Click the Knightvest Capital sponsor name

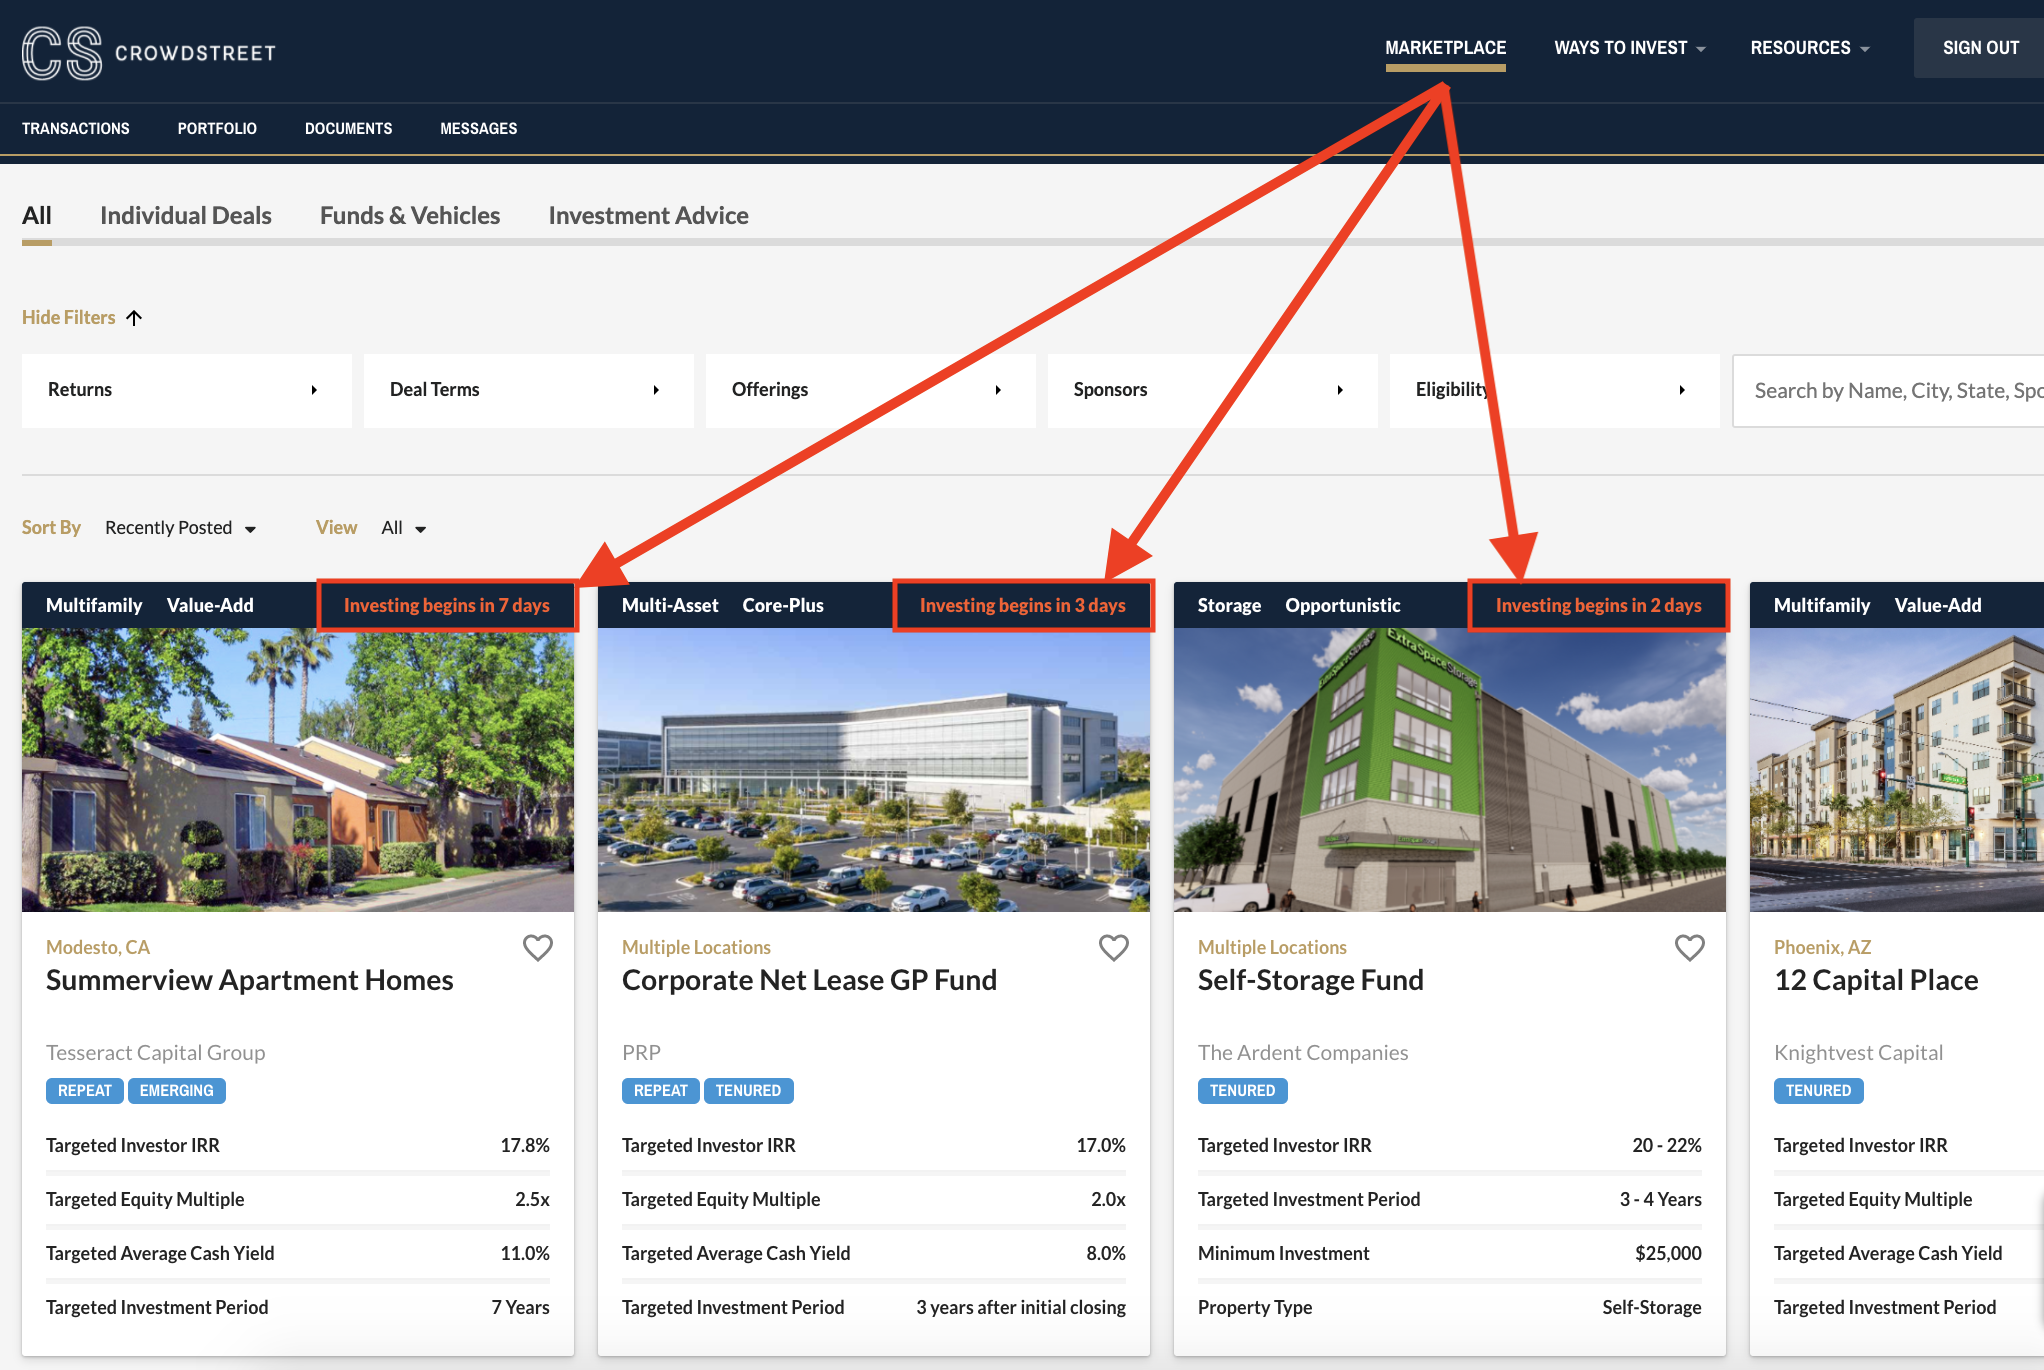(x=1859, y=1052)
